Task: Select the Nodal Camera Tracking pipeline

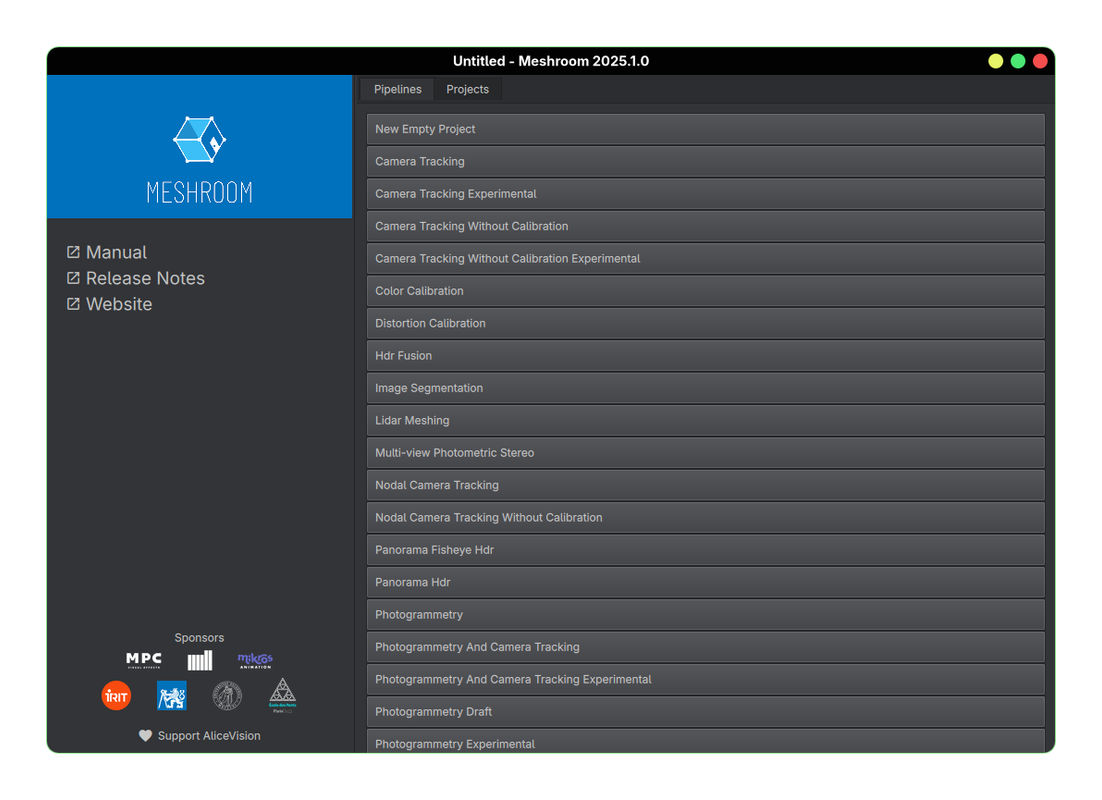Action: click(x=706, y=485)
